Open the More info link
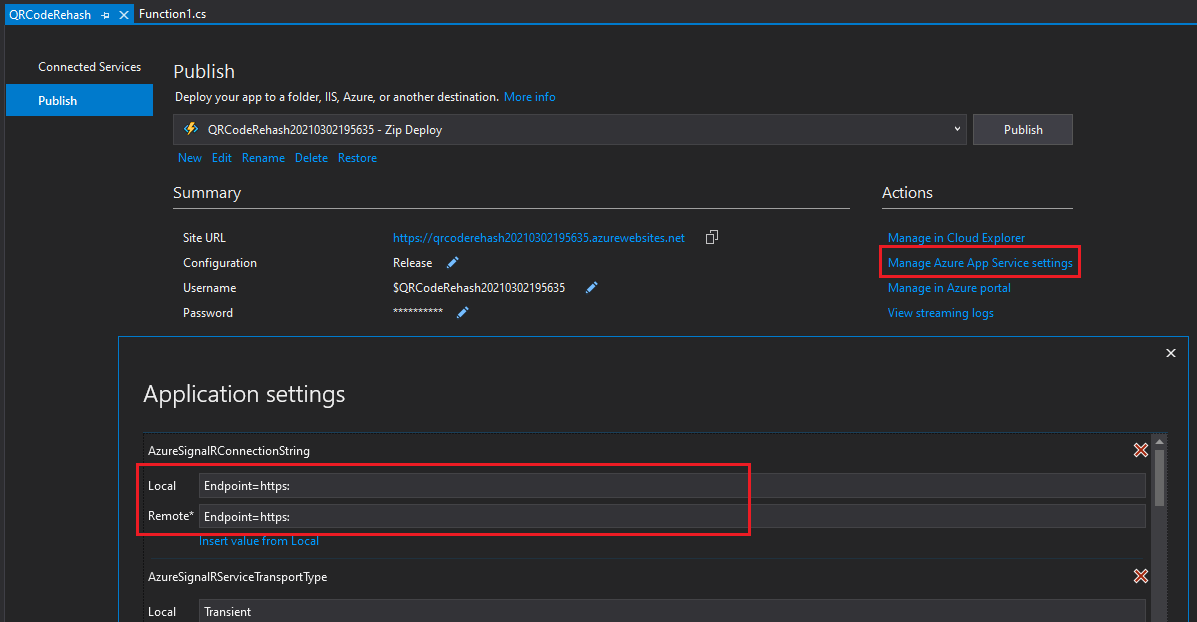Image resolution: width=1197 pixels, height=622 pixels. click(530, 97)
